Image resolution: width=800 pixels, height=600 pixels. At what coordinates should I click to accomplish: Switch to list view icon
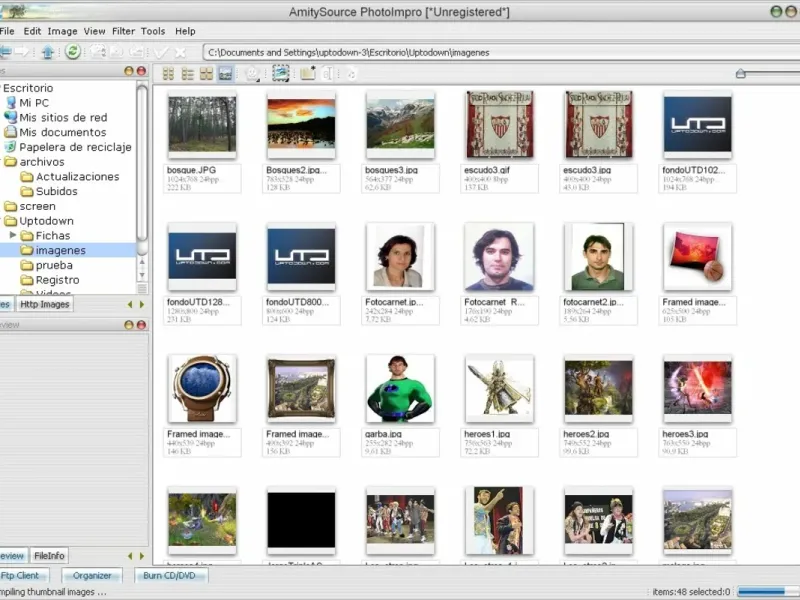tap(187, 73)
